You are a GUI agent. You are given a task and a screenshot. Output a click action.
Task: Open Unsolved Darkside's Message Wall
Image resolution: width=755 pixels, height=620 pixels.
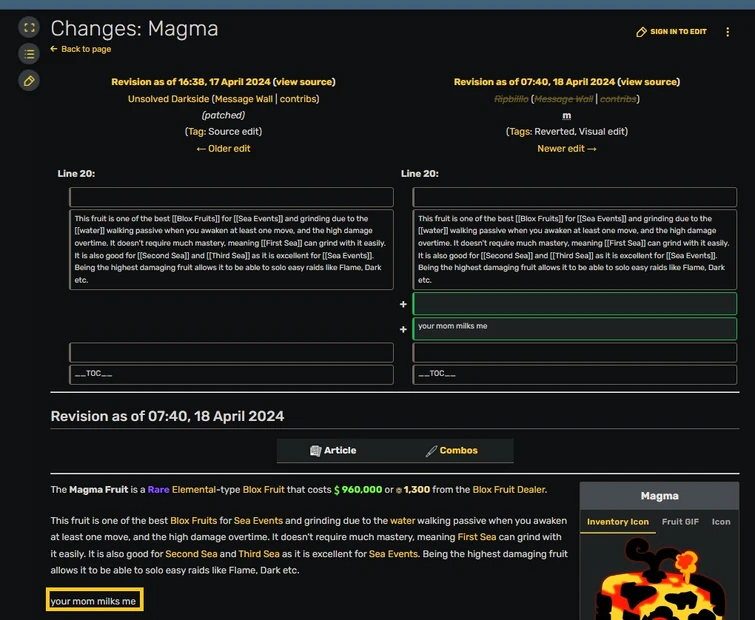244,99
